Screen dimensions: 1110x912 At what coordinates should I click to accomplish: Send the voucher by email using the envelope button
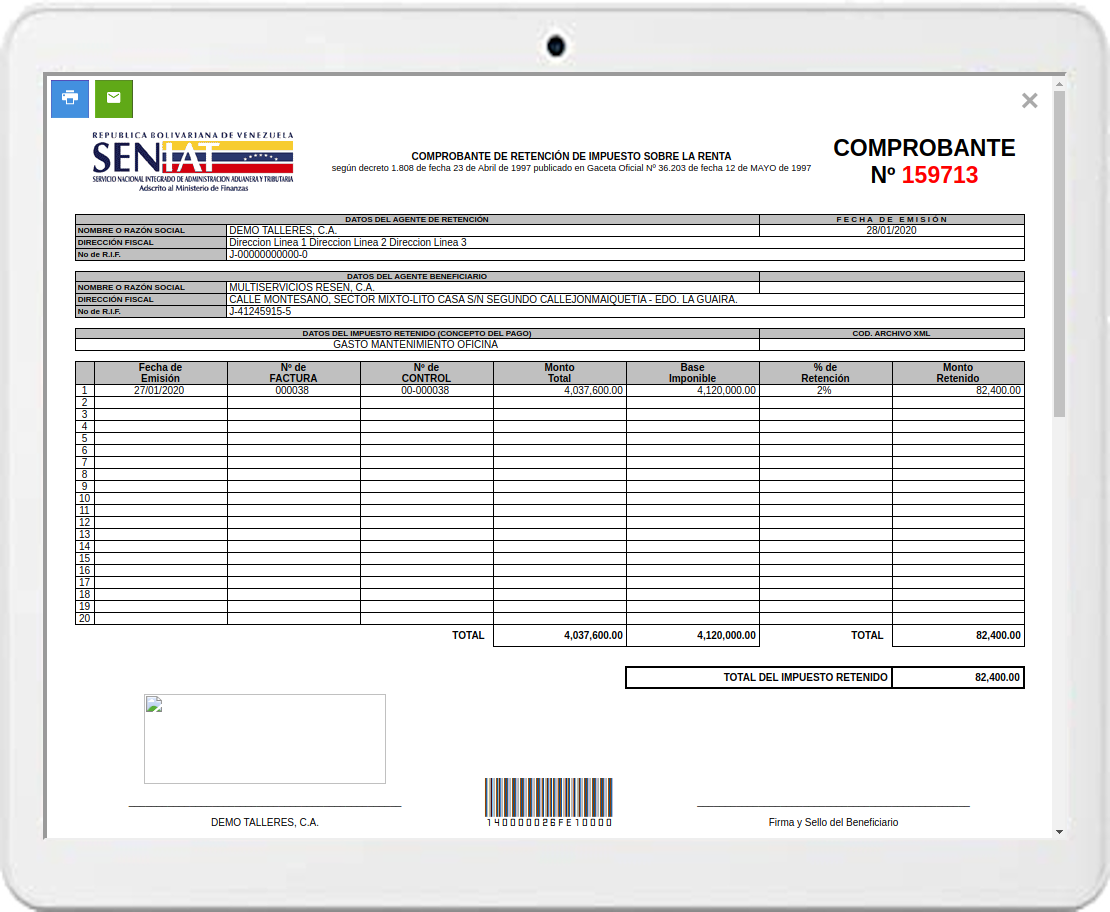point(114,98)
